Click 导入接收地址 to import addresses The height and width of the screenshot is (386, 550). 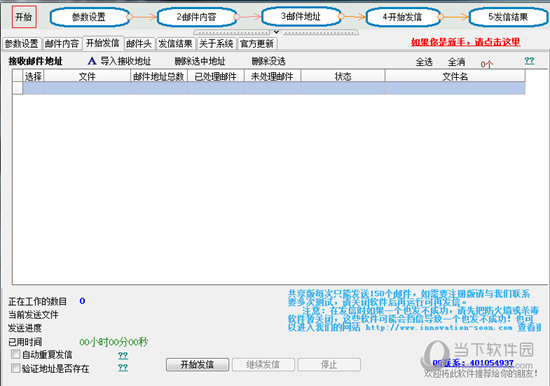126,61
